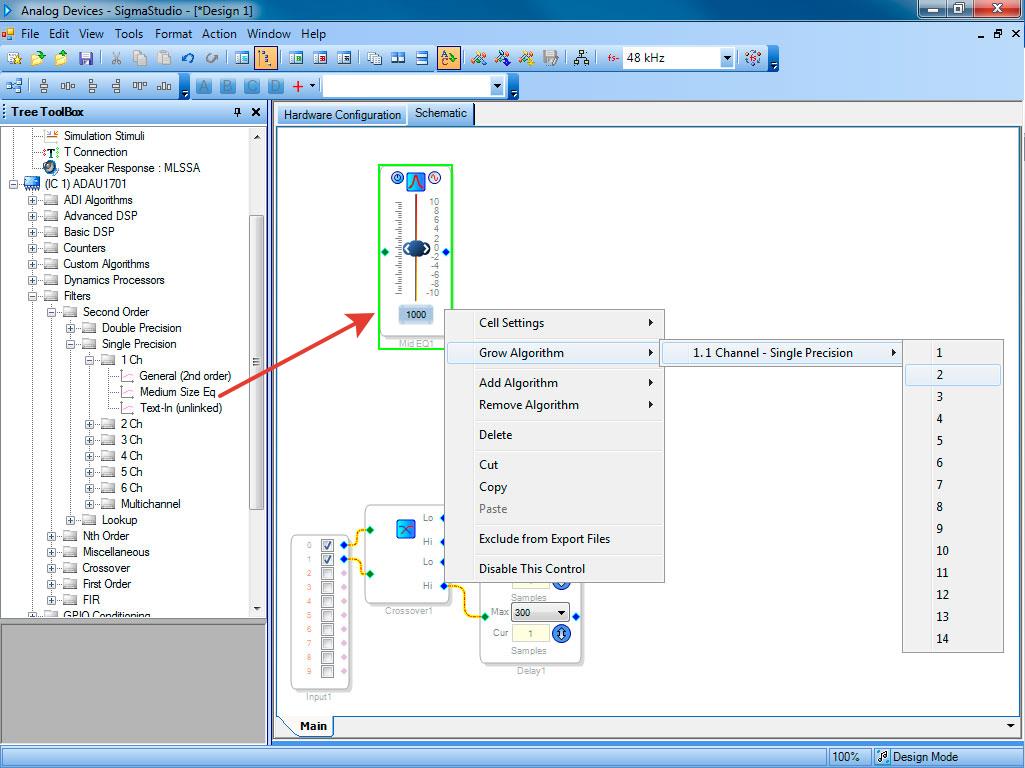Image resolution: width=1025 pixels, height=768 pixels.
Task: Expand the 2 Ch filter tree node
Action: 90,424
